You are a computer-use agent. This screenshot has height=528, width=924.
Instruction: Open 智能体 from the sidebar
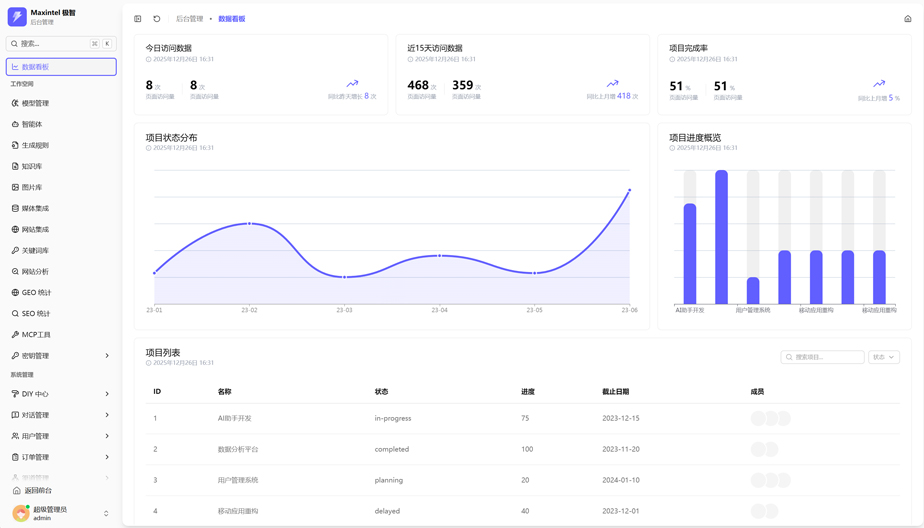(32, 124)
